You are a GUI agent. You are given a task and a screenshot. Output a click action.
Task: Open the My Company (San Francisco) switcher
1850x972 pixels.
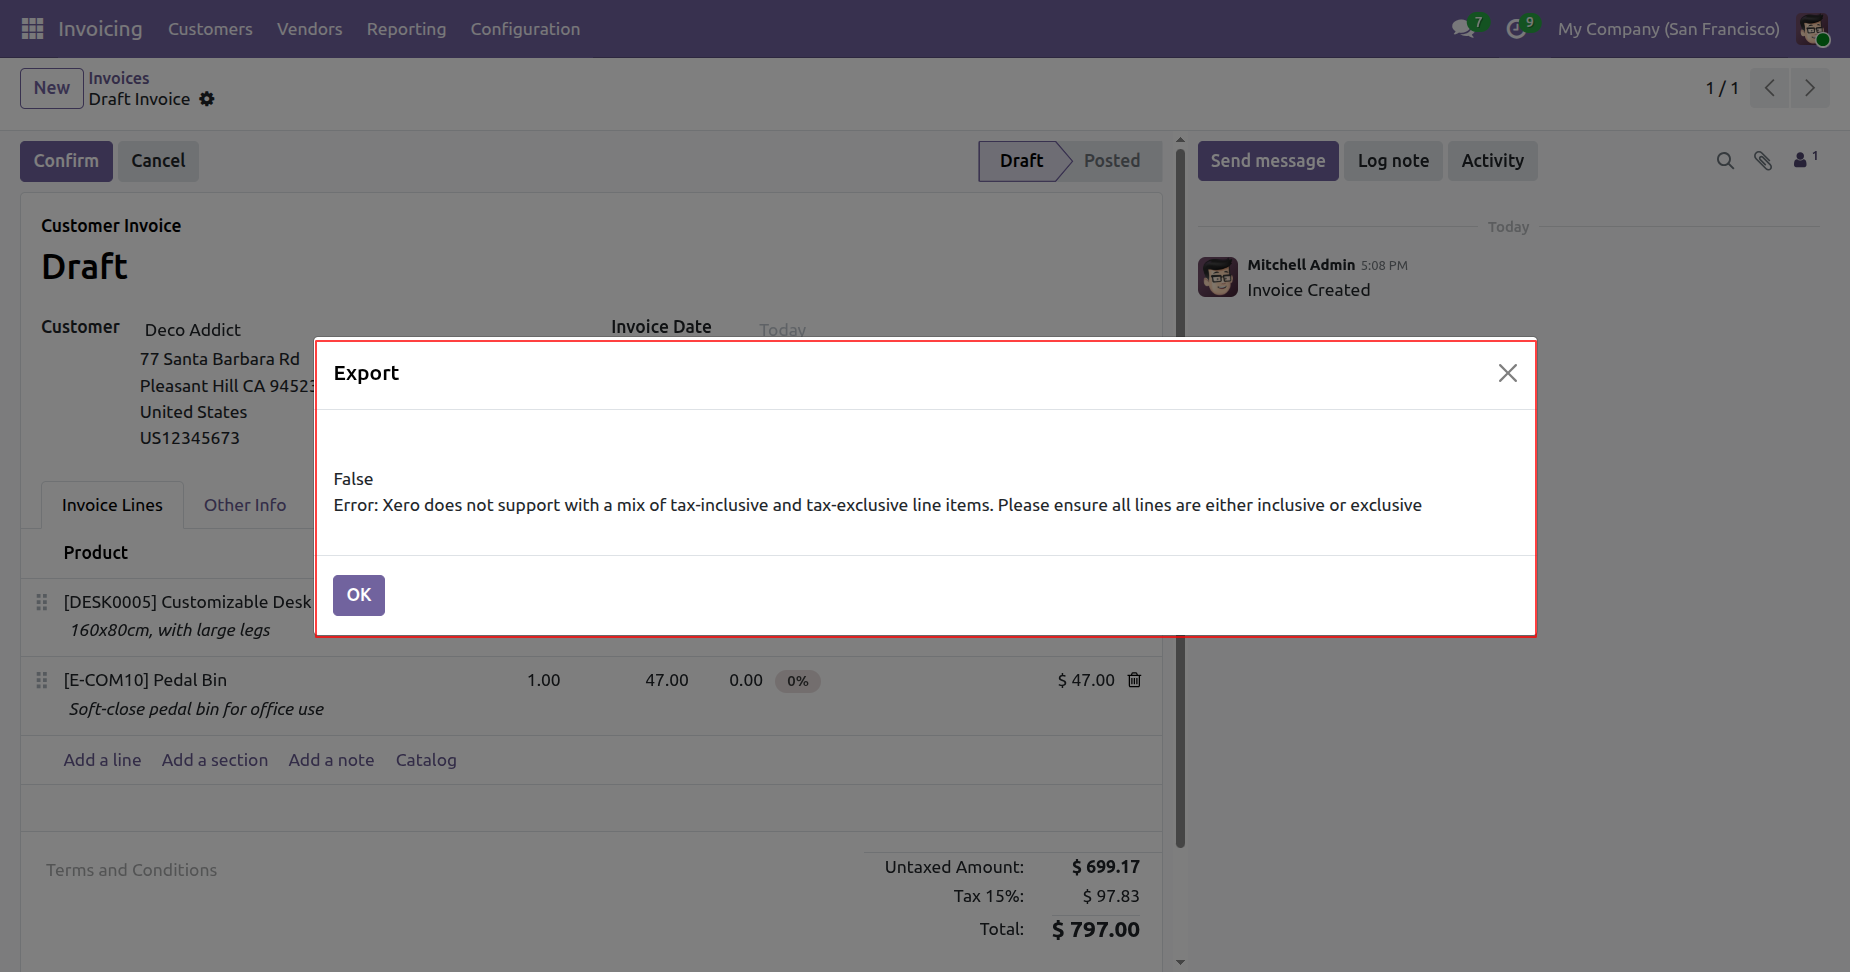click(x=1669, y=29)
